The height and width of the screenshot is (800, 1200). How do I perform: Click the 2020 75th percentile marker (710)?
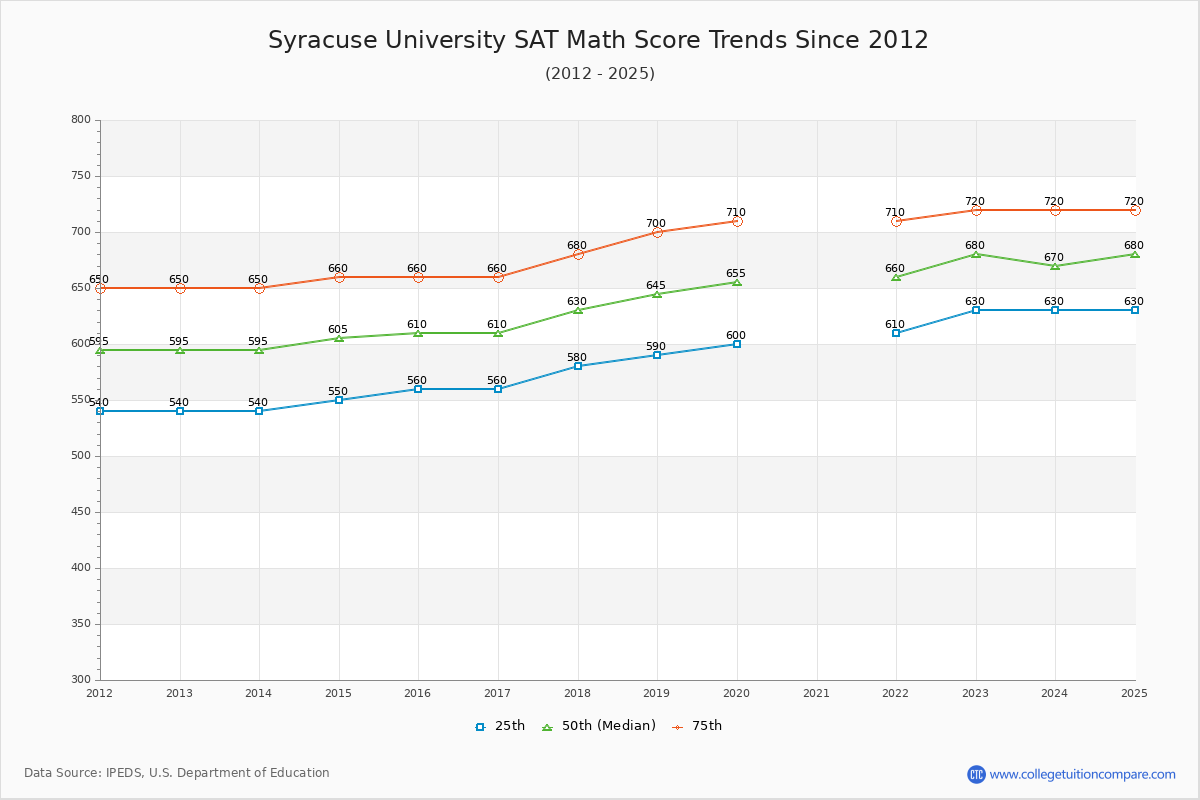pos(737,221)
